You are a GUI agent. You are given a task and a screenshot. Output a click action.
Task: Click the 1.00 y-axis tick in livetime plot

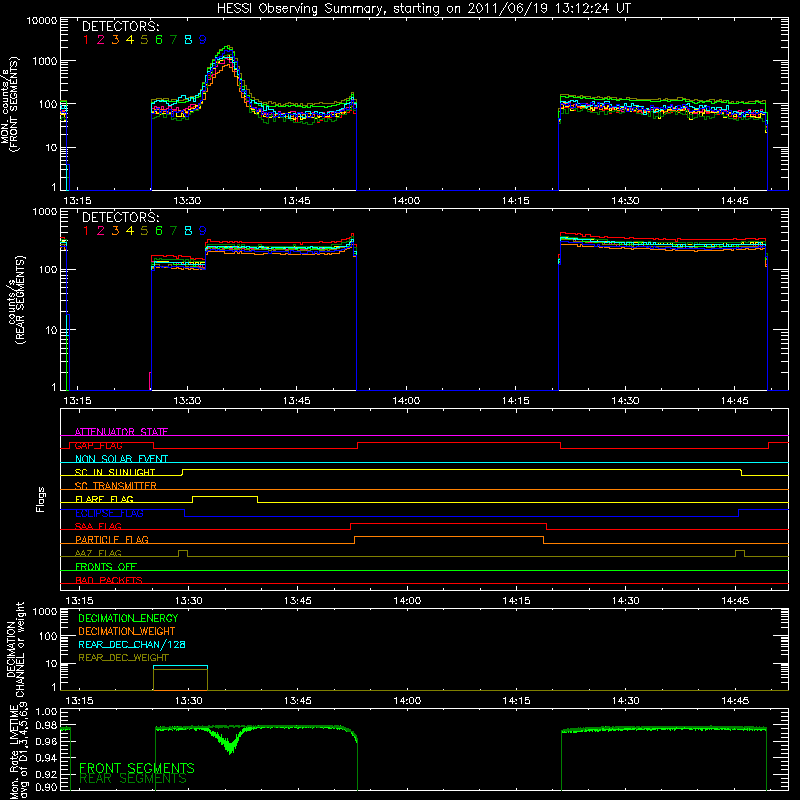tap(46, 712)
